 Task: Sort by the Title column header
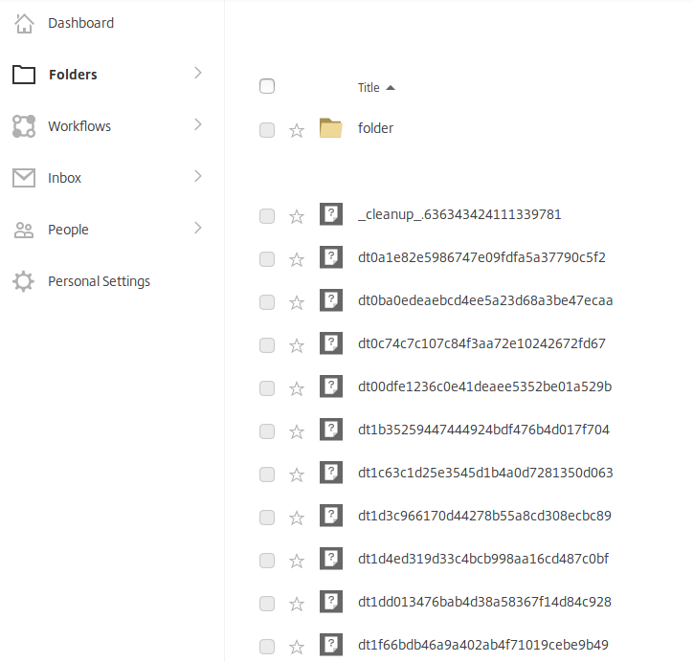click(x=369, y=88)
